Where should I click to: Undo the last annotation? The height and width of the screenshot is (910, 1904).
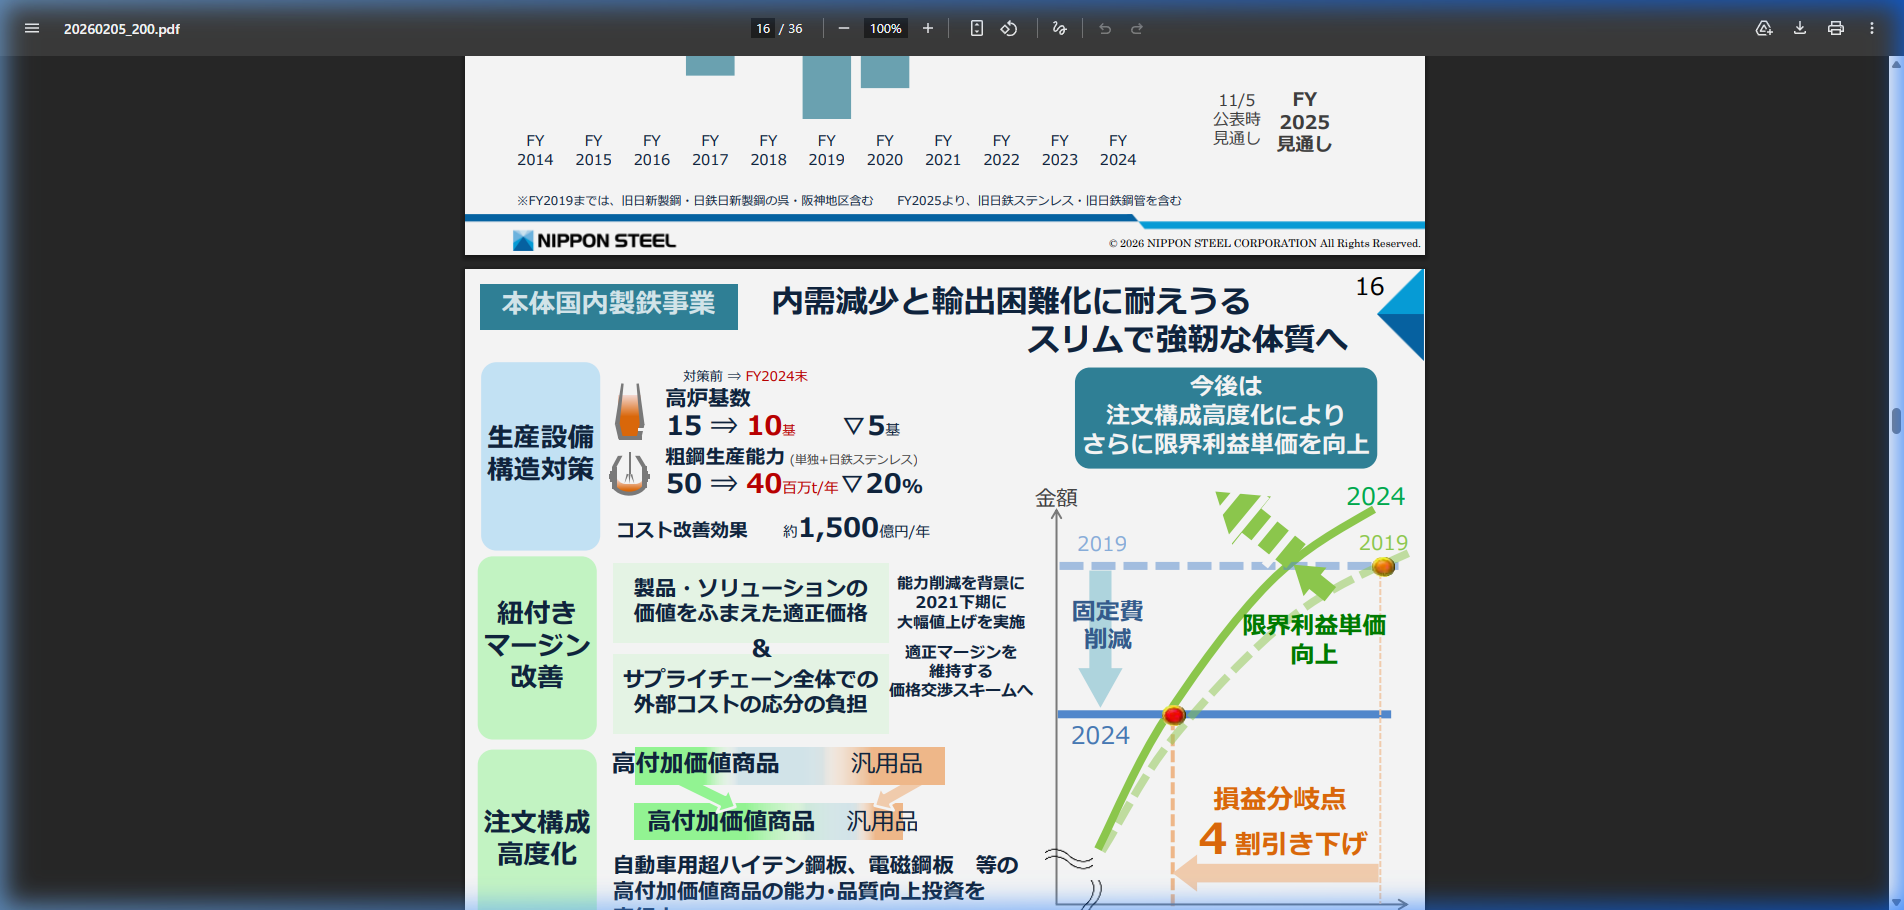click(x=1104, y=28)
